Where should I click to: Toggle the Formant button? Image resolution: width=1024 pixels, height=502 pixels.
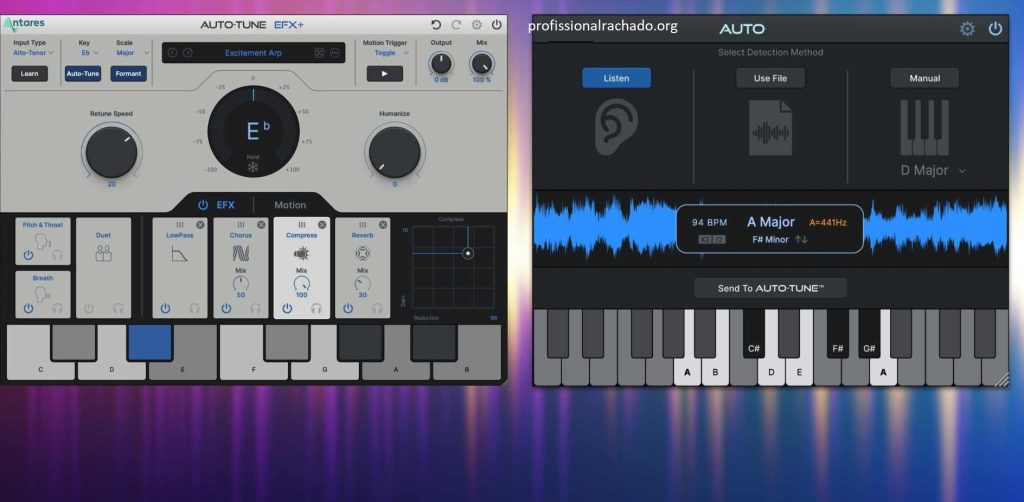(x=128, y=74)
